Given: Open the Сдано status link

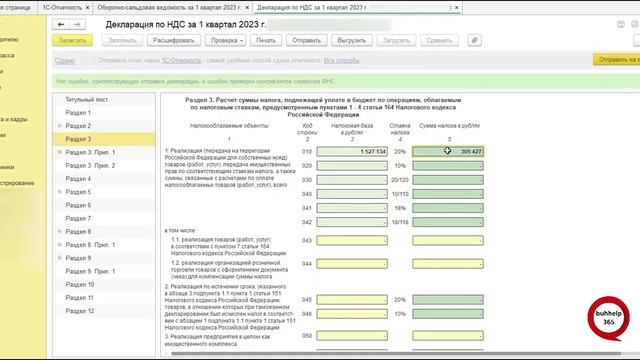Looking at the screenshot, I should tap(64, 60).
